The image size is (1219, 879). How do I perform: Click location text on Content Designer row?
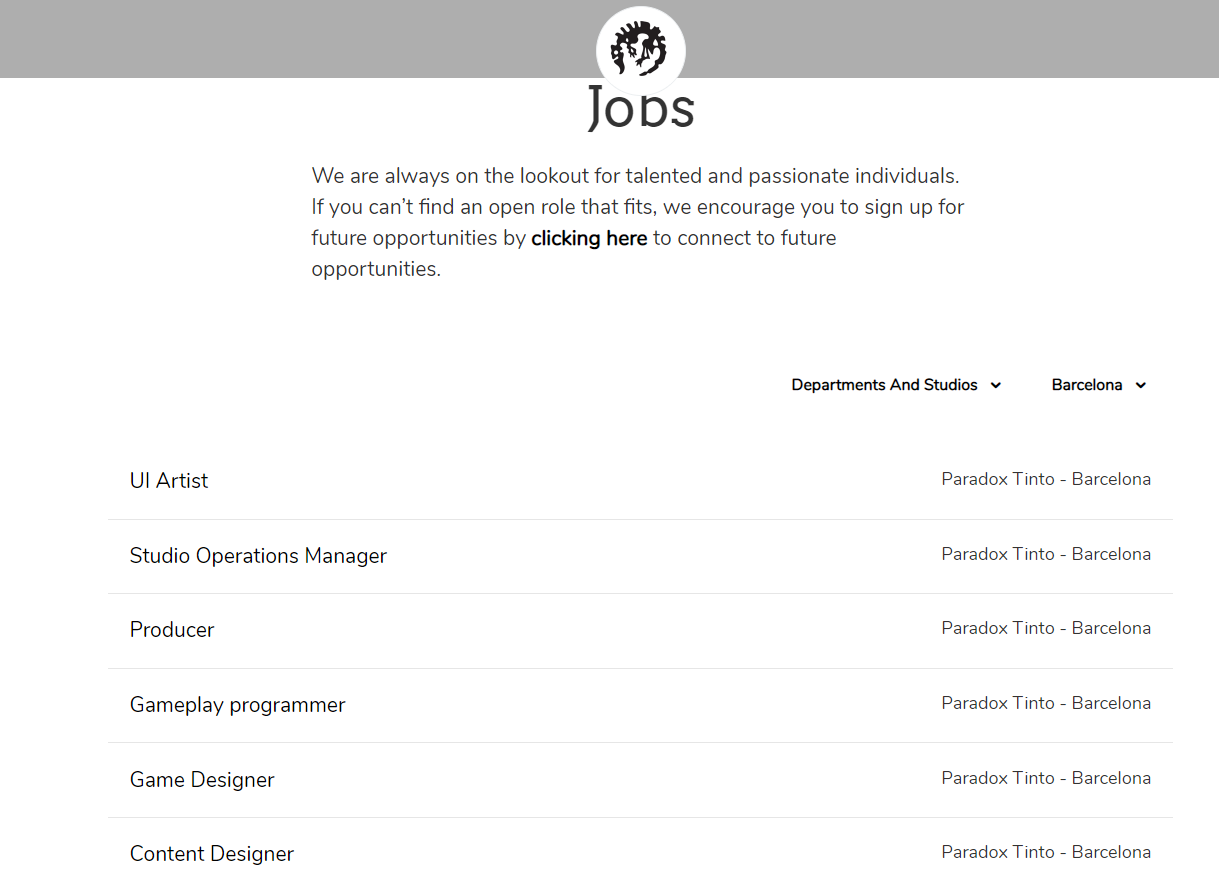click(x=1045, y=852)
